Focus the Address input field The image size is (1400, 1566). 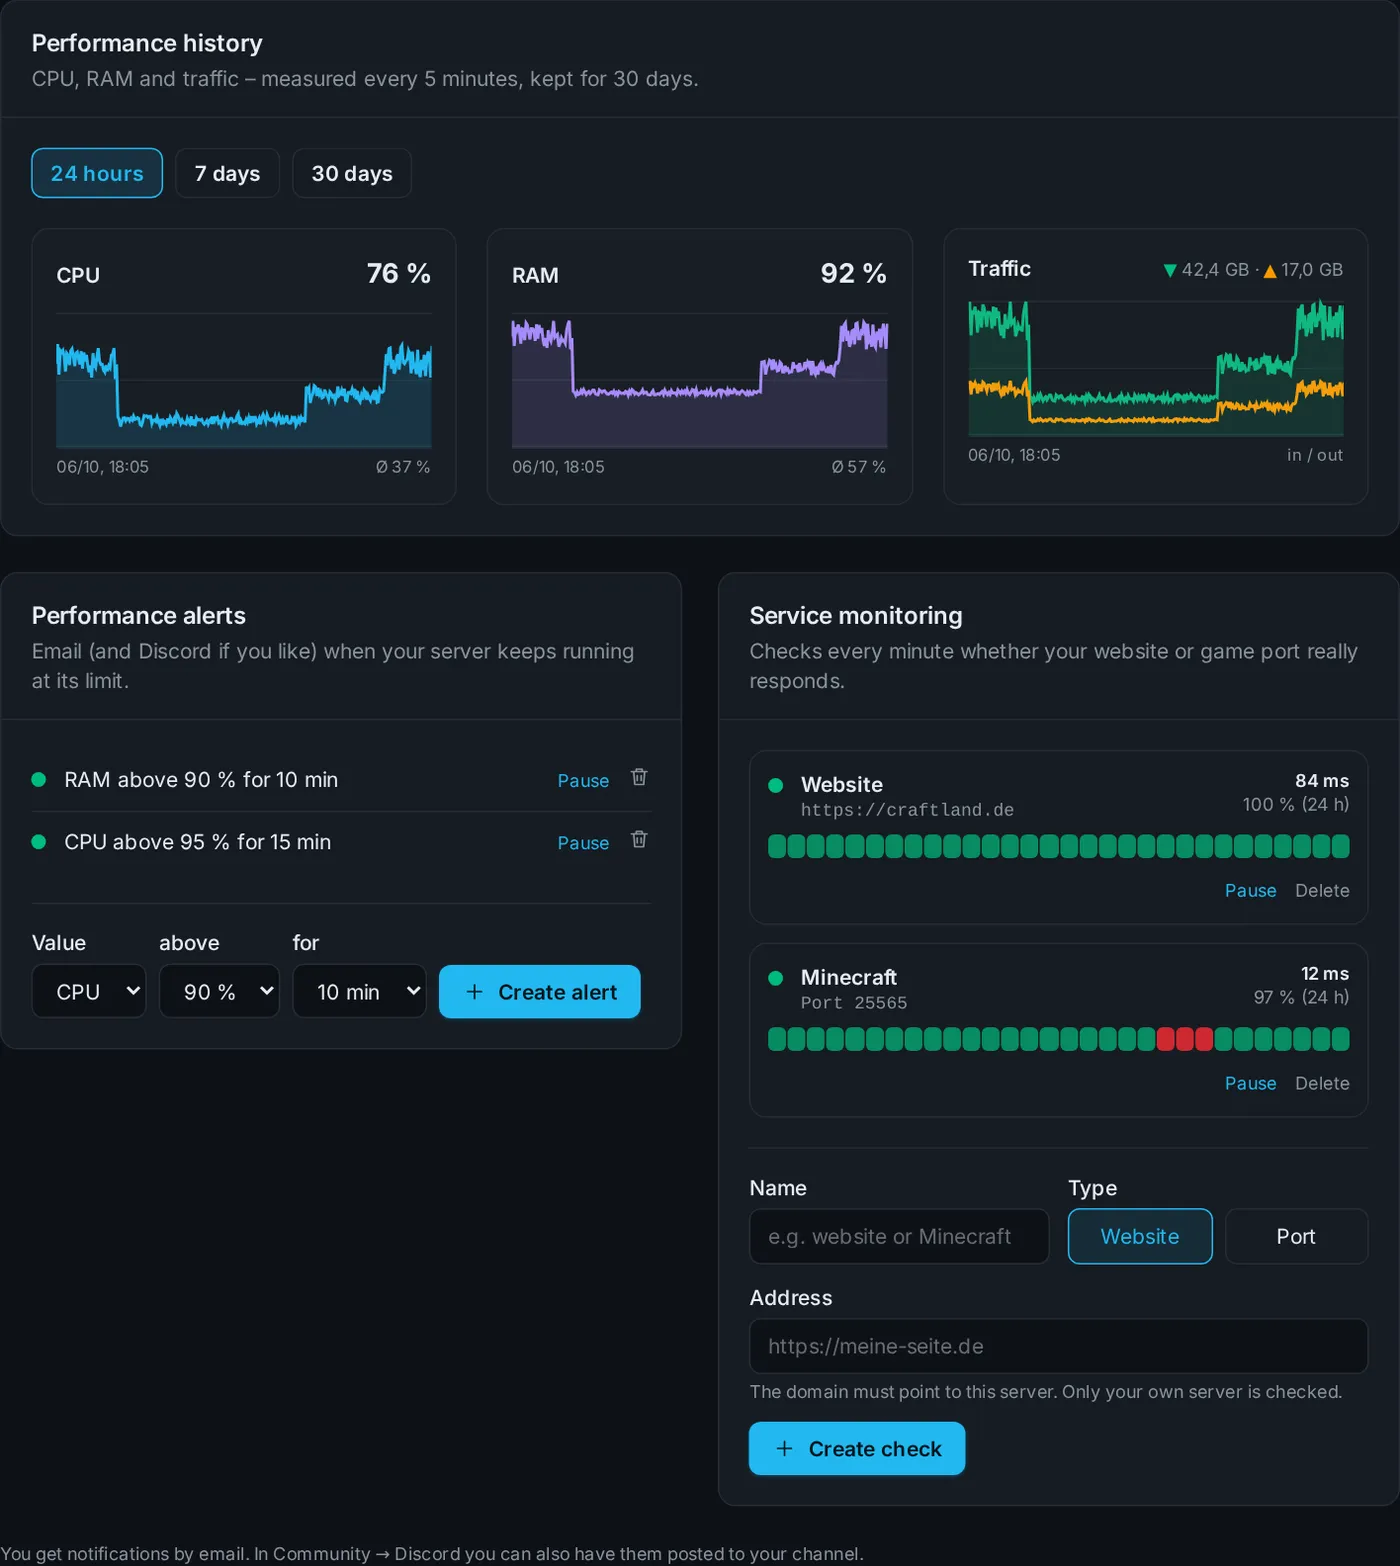click(1058, 1346)
